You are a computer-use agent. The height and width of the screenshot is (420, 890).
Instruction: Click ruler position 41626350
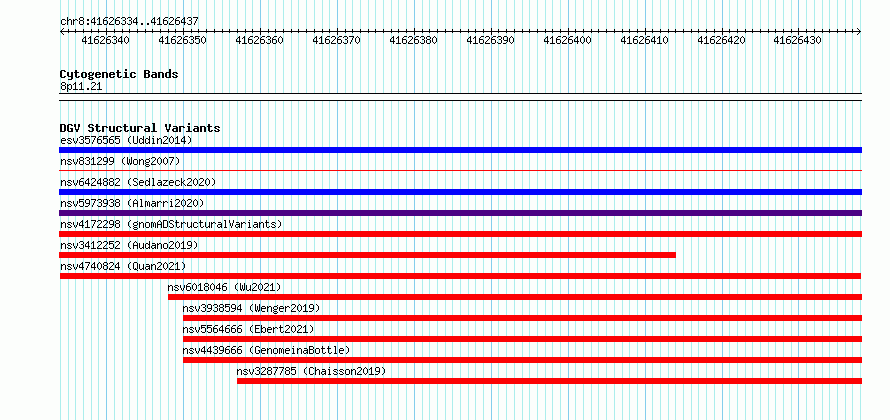[x=183, y=40]
